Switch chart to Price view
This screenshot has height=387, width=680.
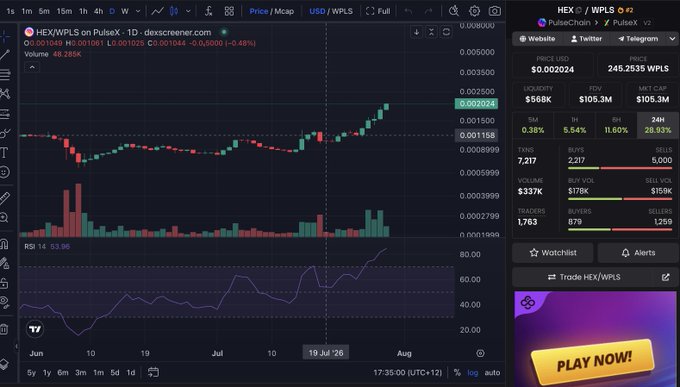(258, 11)
